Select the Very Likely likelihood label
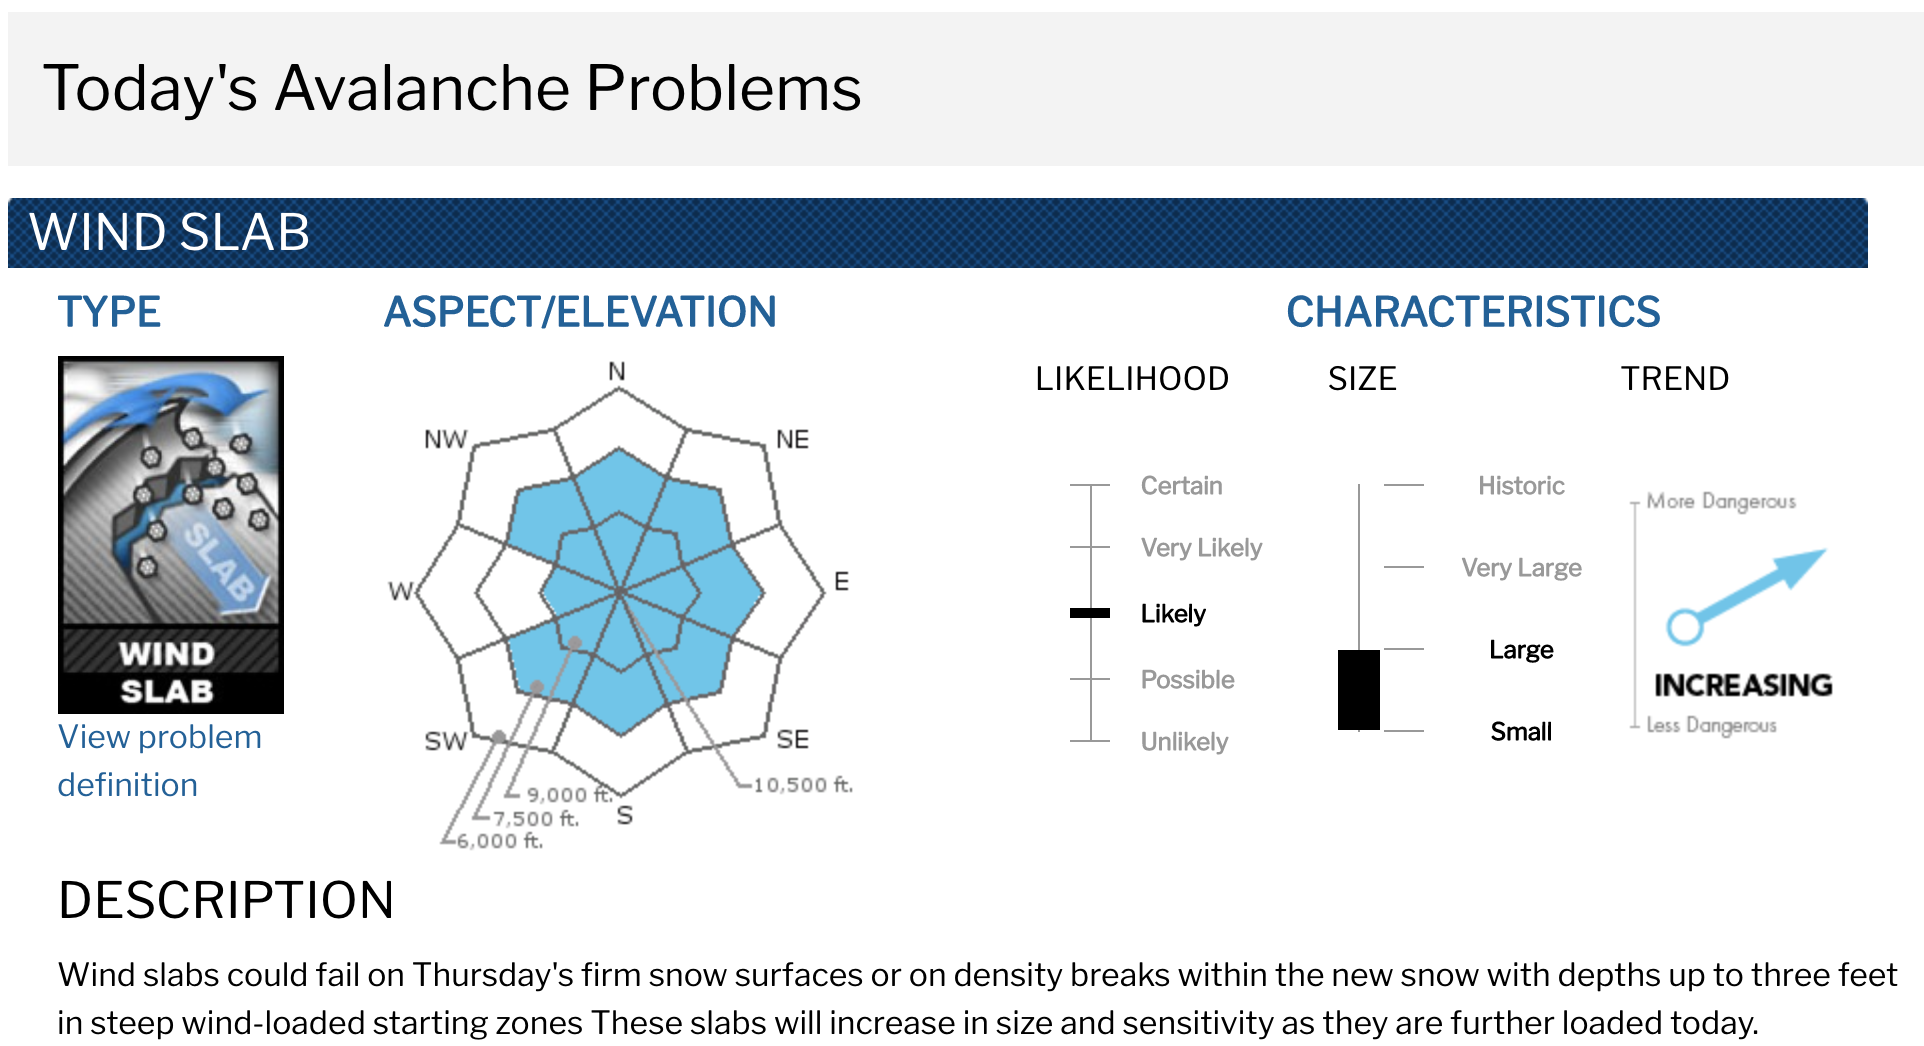 pos(1201,548)
